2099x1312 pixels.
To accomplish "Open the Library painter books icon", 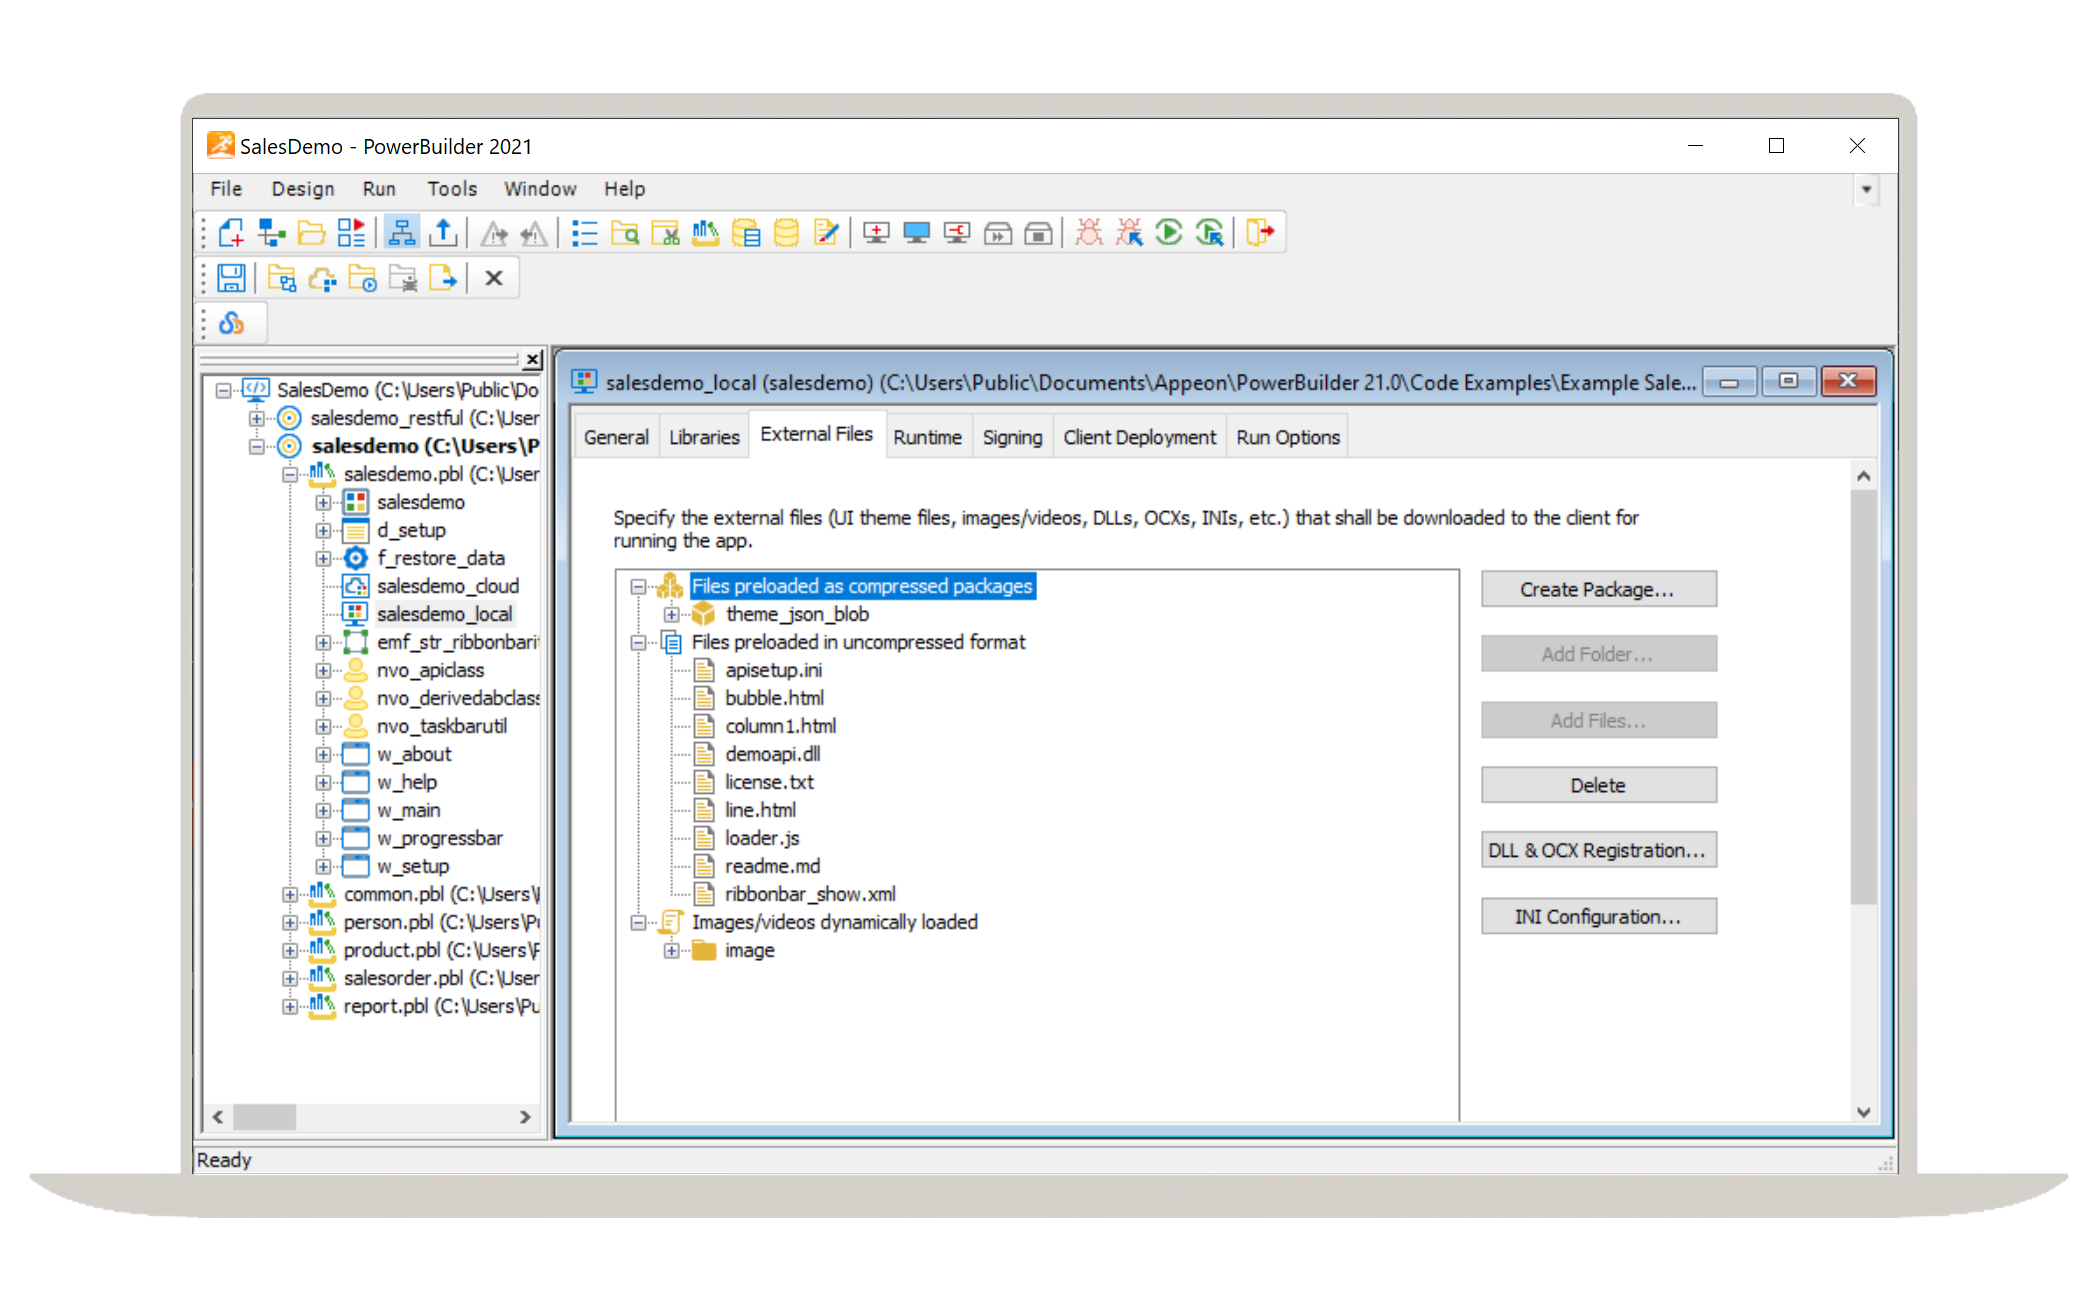I will click(705, 233).
